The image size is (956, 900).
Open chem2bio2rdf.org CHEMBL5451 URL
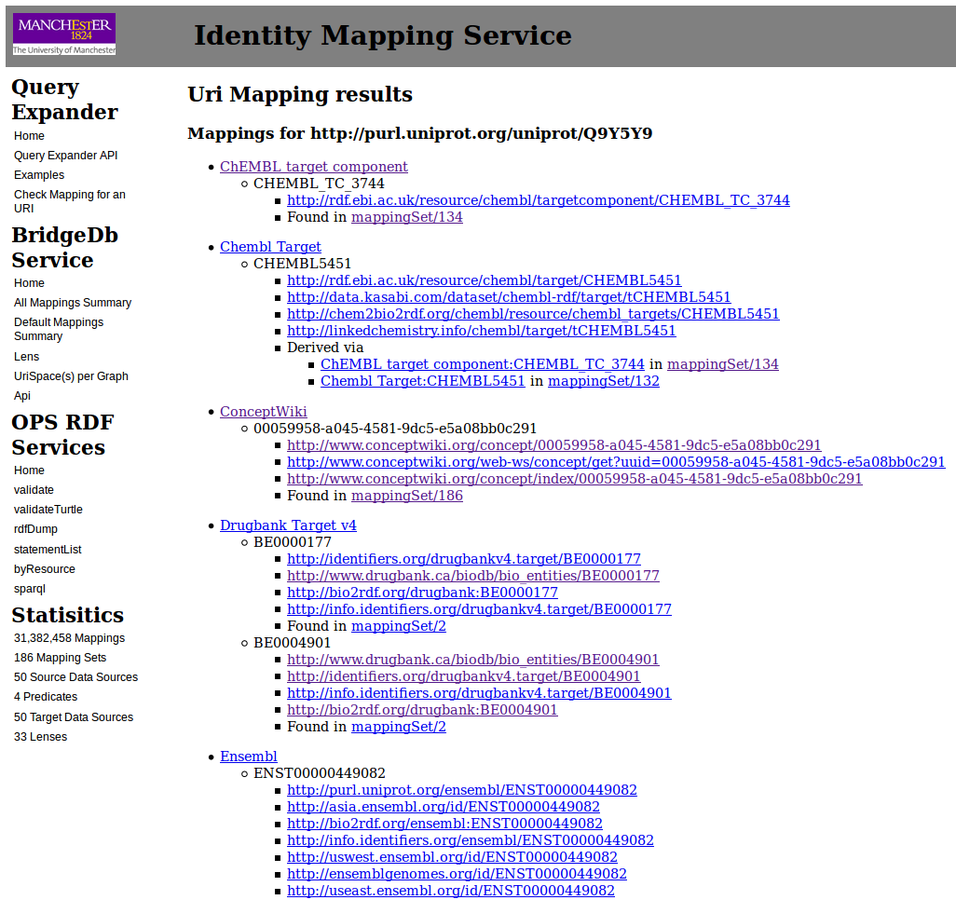tap(533, 313)
